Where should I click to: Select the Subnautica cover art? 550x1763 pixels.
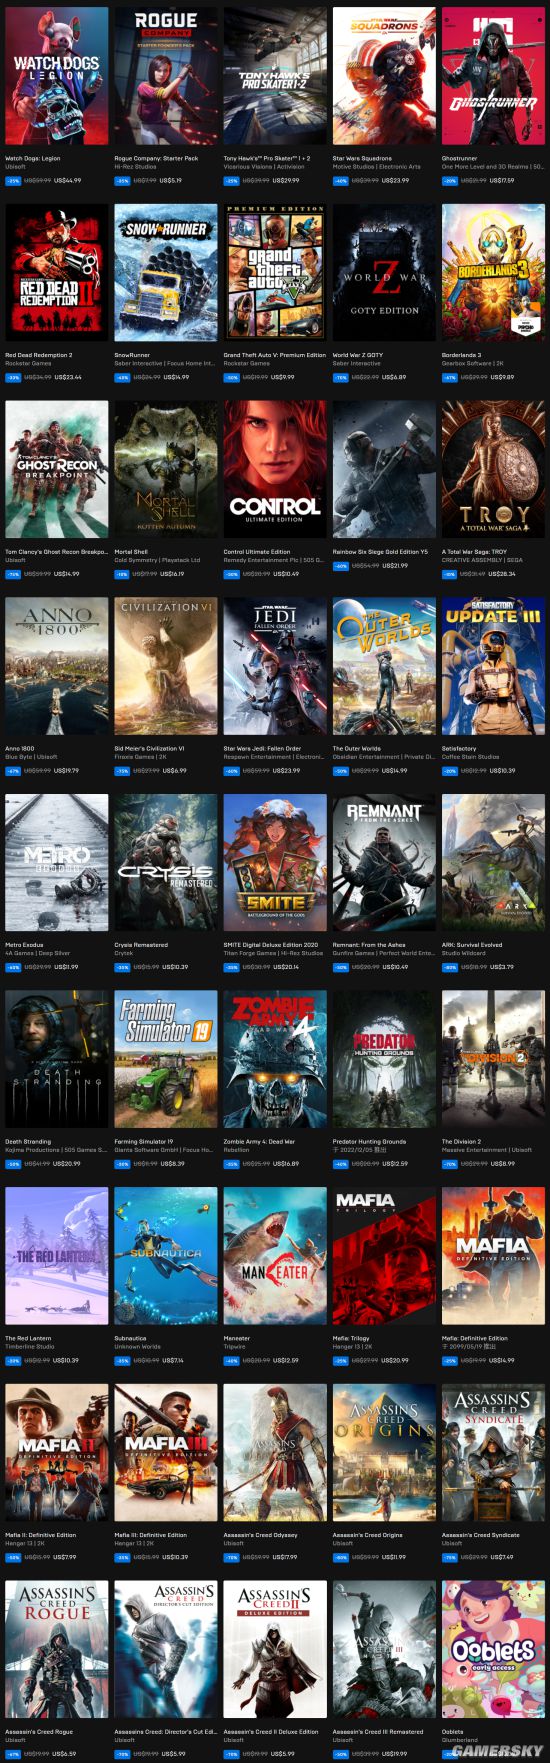click(x=166, y=1256)
